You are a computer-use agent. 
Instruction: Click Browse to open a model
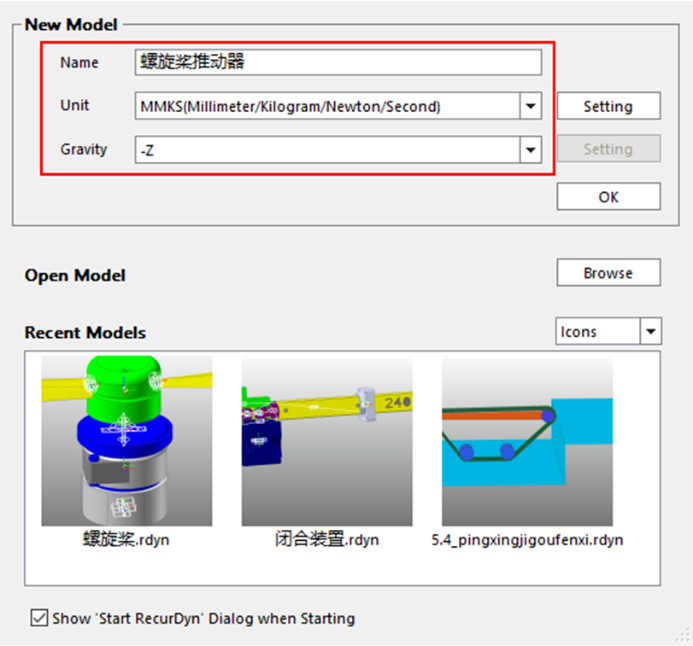click(x=609, y=273)
